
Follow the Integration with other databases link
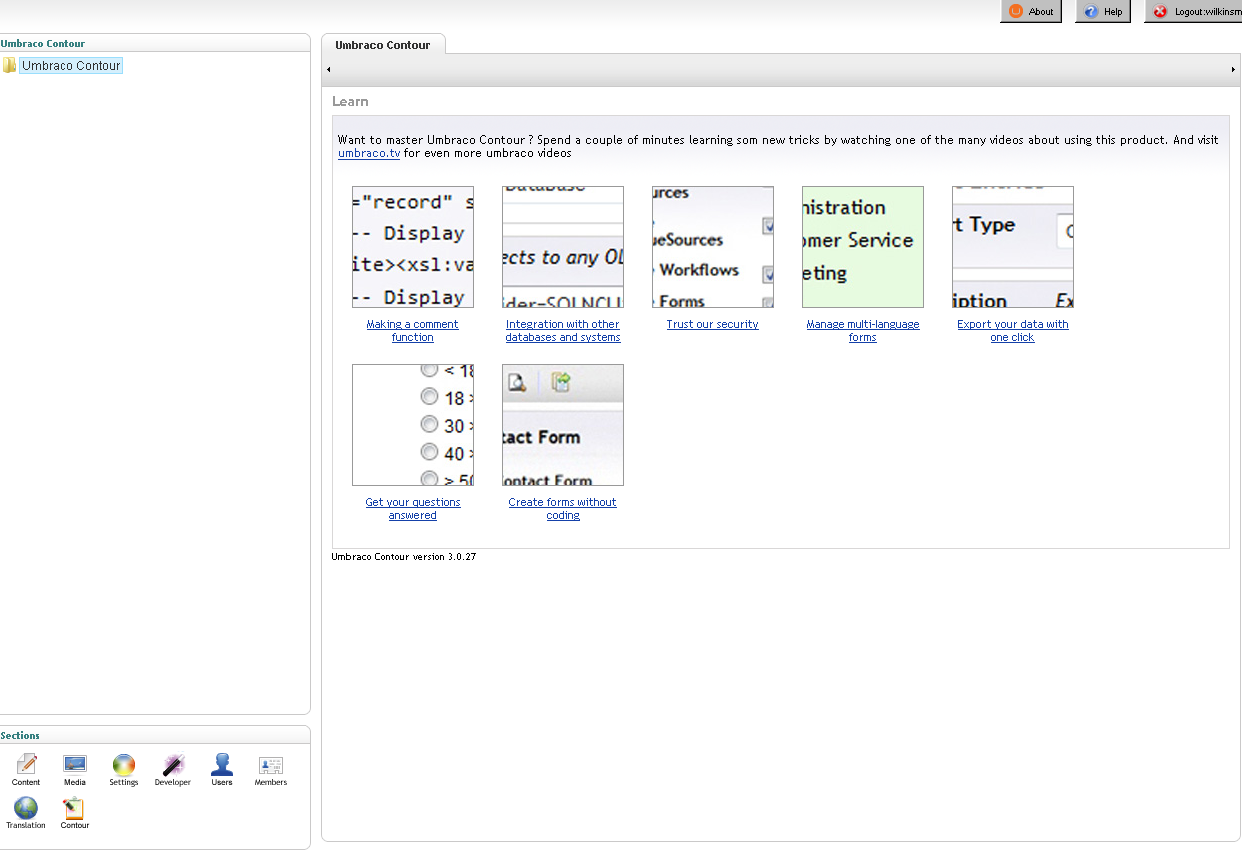click(563, 331)
